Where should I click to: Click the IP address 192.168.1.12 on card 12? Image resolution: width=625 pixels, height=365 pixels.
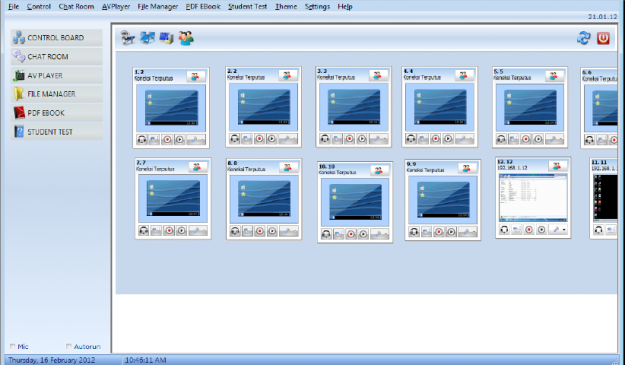coord(513,168)
